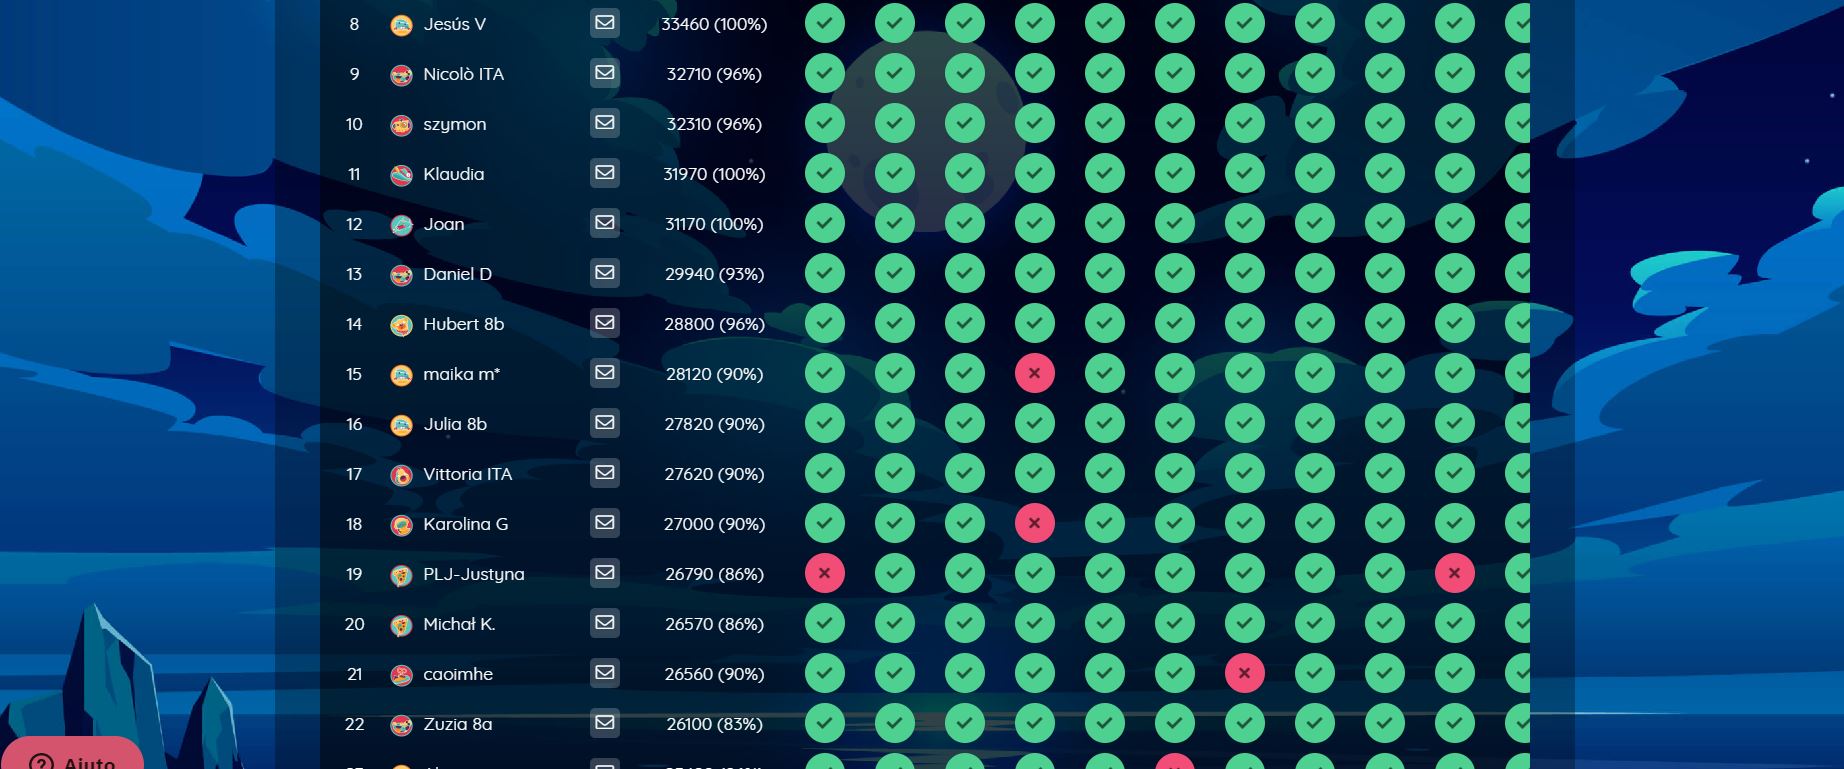Click the score 33460 (100%) for Jesús V
The height and width of the screenshot is (769, 1844).
click(713, 24)
